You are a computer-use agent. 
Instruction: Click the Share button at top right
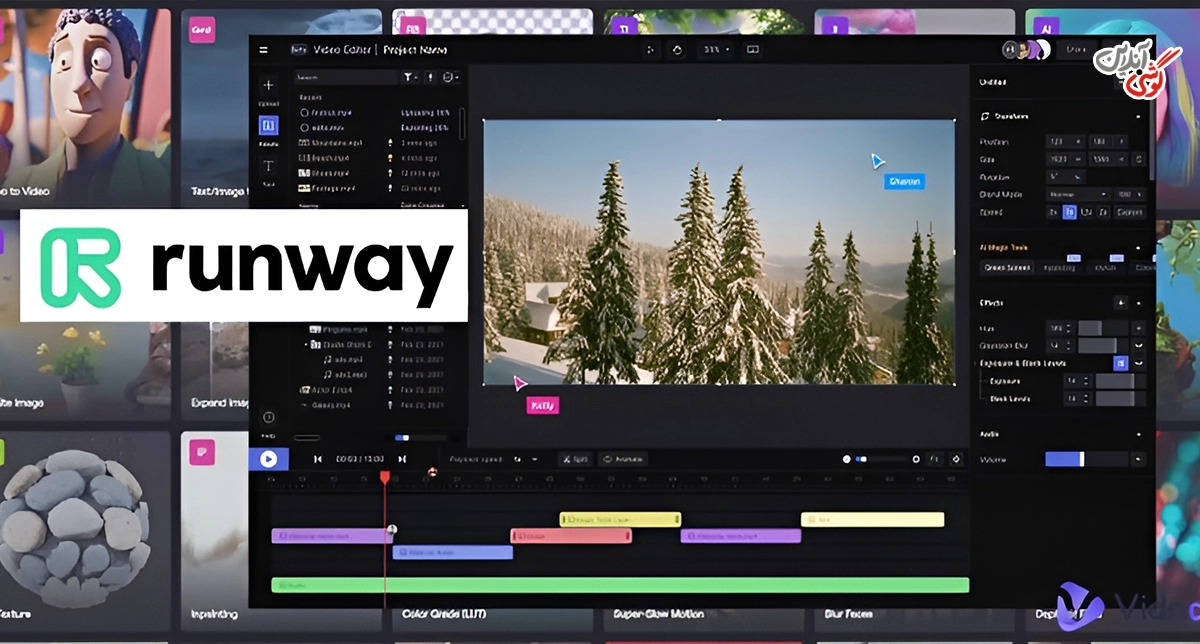click(x=1076, y=49)
